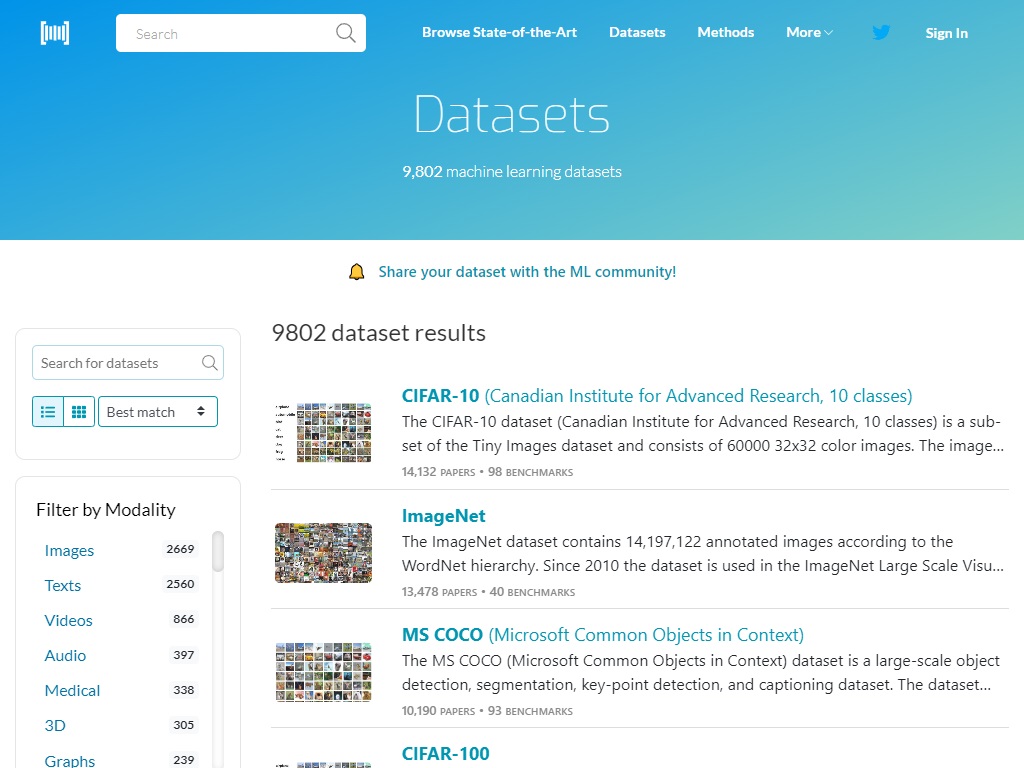
Task: Click '13,478 PAPERS' under ImageNet
Action: (x=440, y=592)
